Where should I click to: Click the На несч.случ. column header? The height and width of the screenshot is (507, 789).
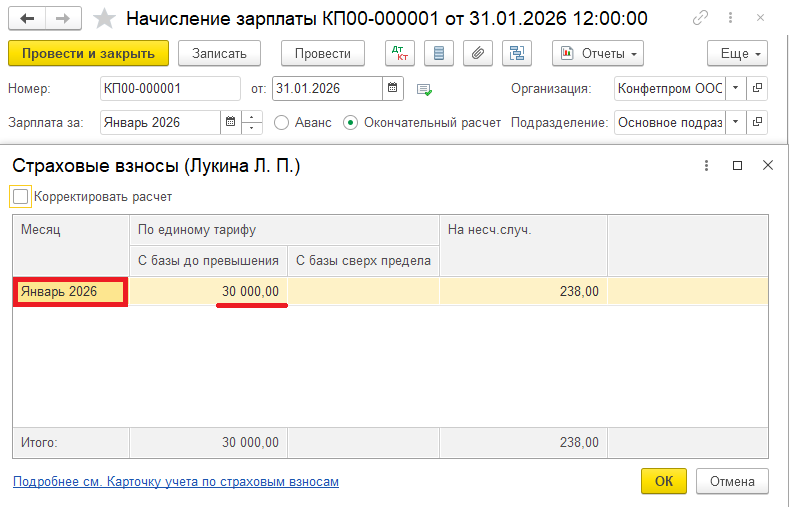point(523,245)
